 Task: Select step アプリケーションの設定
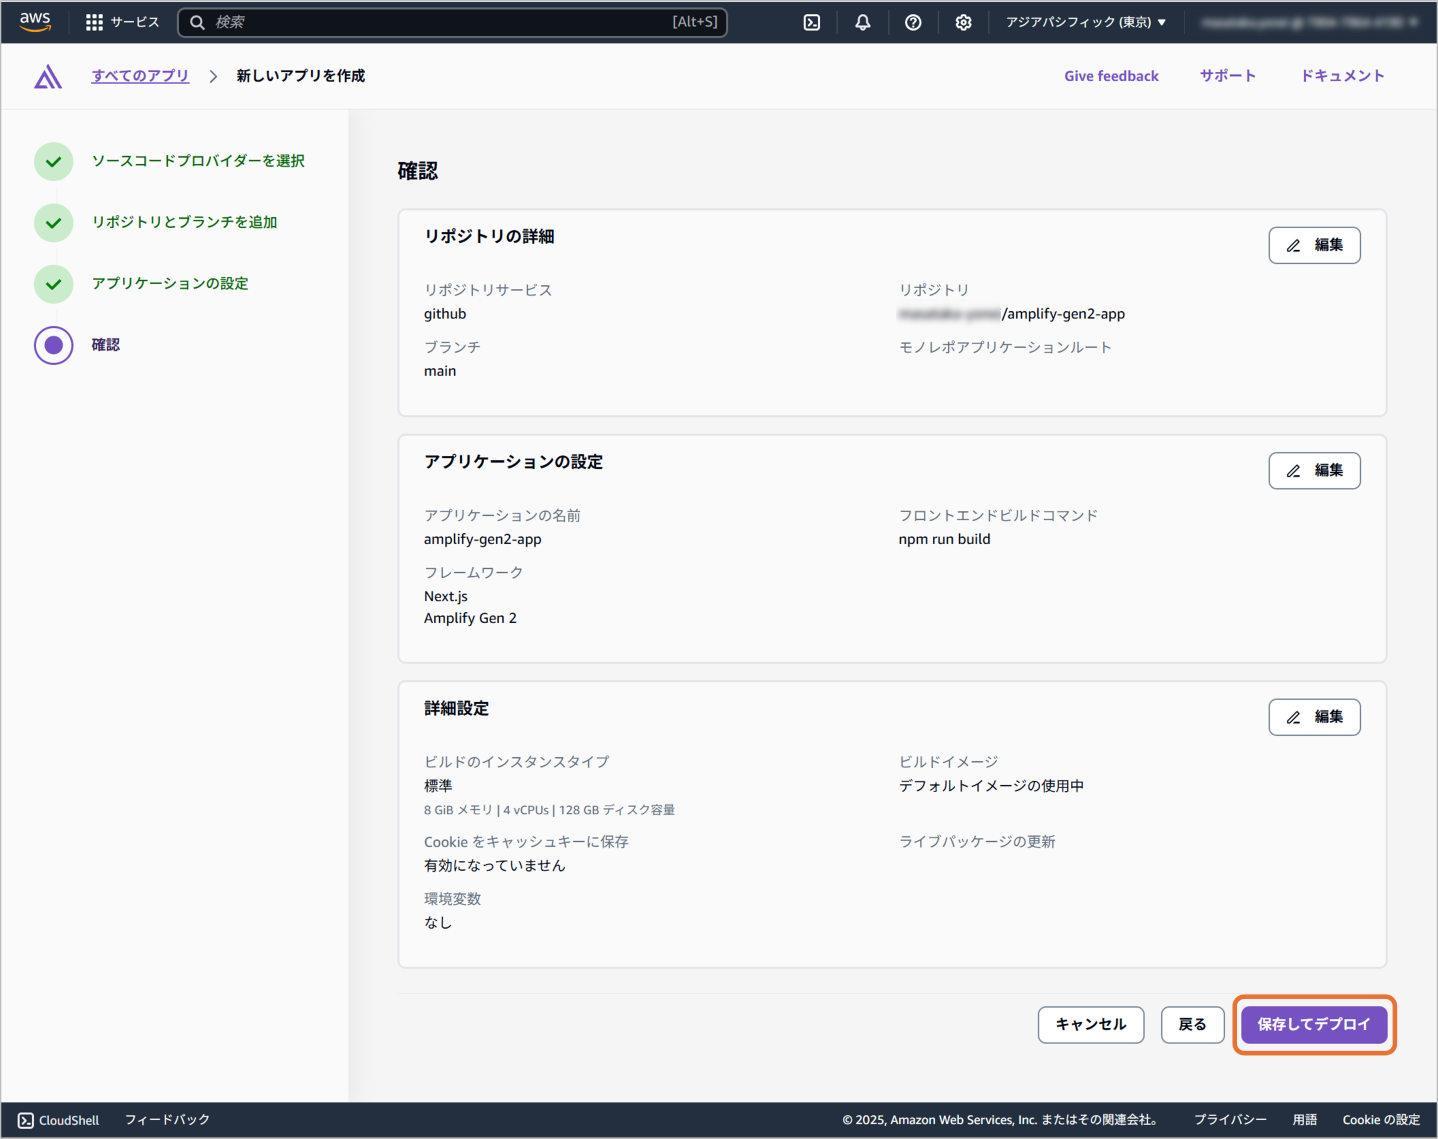(170, 284)
